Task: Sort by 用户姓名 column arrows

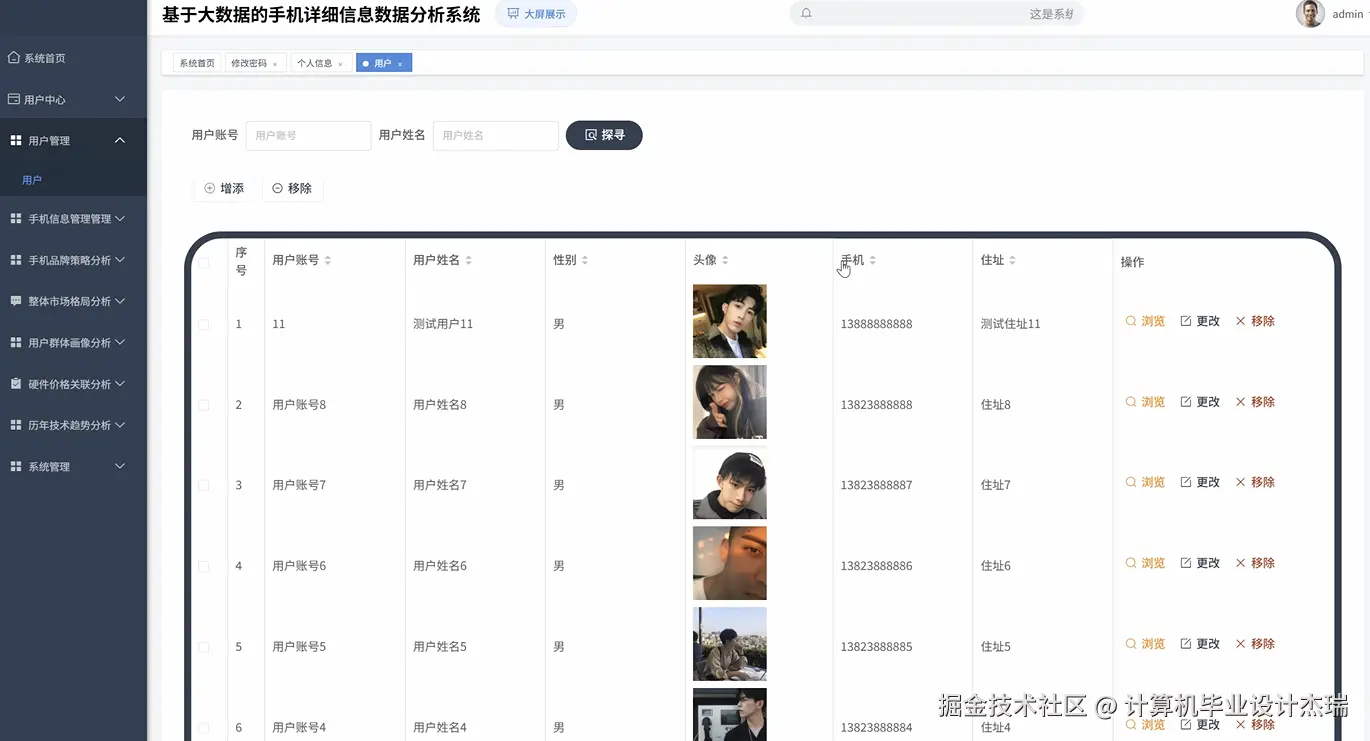Action: (468, 260)
